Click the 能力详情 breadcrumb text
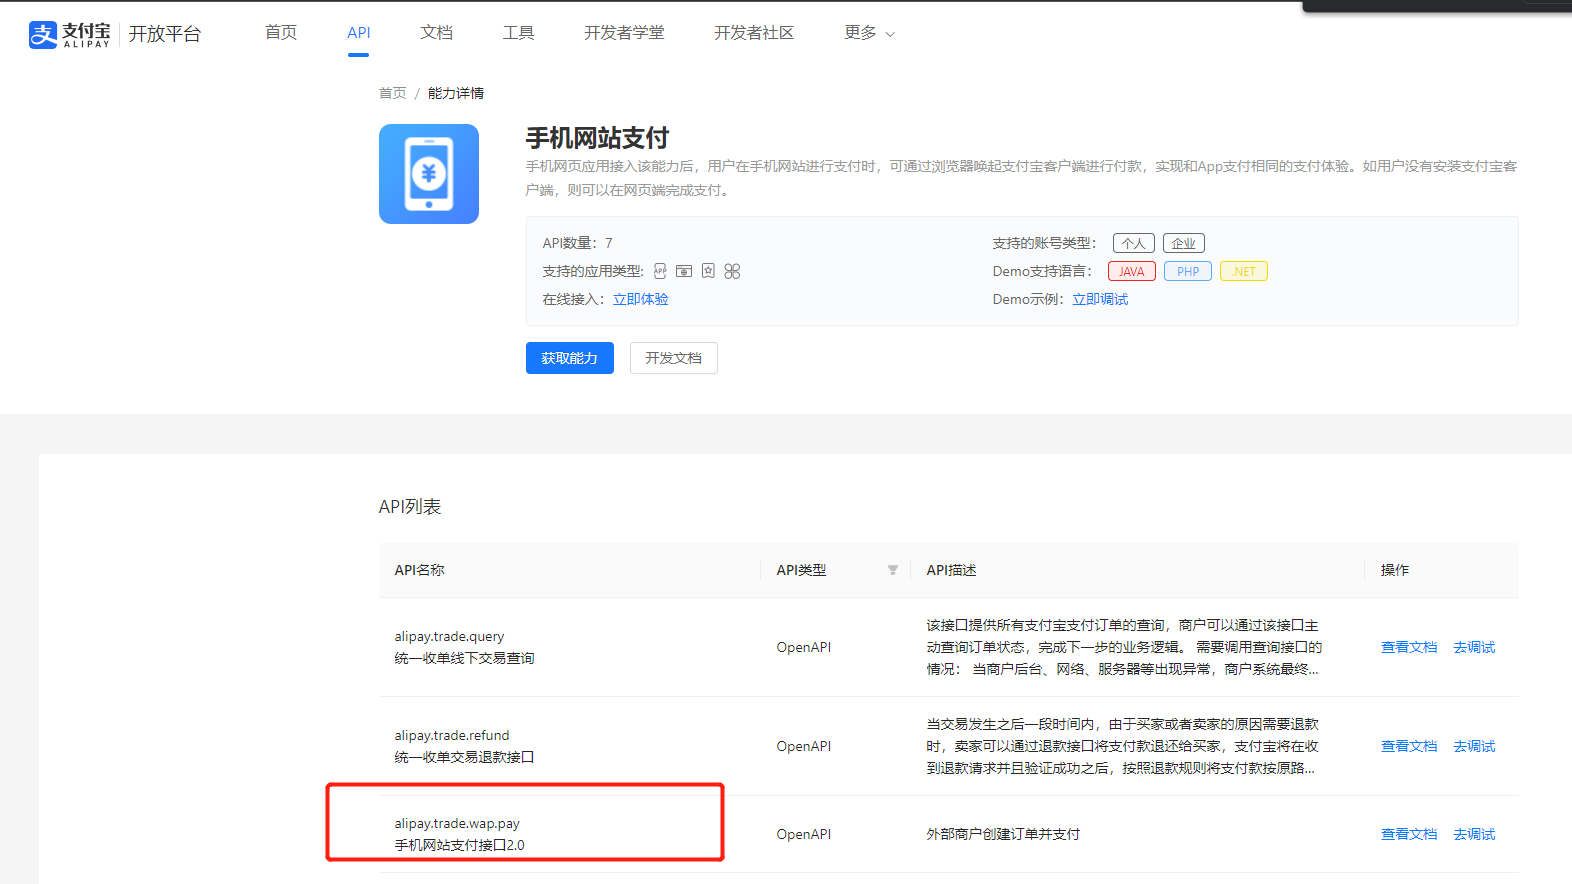This screenshot has height=884, width=1572. 456,93
